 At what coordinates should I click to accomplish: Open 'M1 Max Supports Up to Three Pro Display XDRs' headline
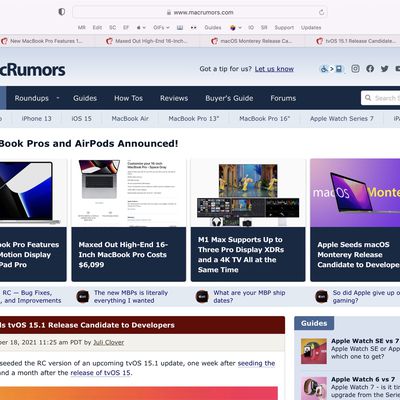241,255
